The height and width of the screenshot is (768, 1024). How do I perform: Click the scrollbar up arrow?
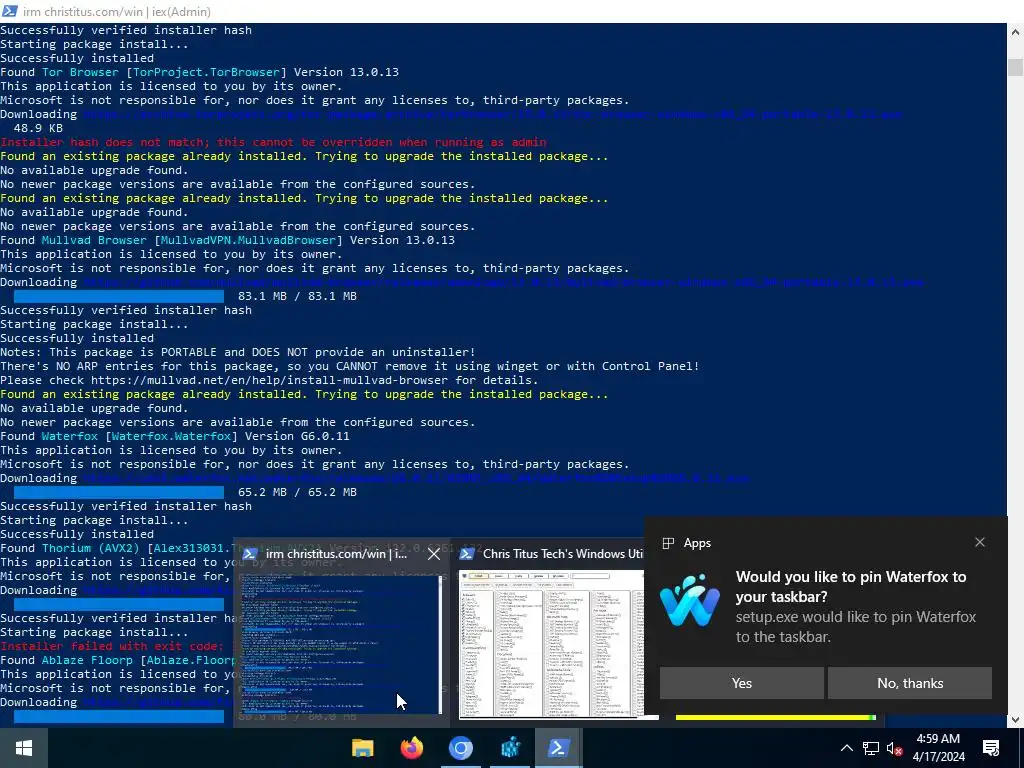[x=1016, y=31]
